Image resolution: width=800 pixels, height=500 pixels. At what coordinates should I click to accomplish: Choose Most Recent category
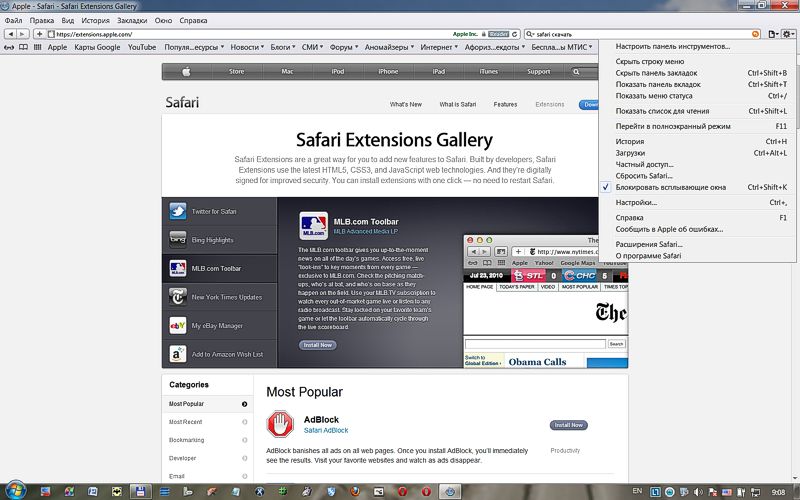(x=185, y=422)
